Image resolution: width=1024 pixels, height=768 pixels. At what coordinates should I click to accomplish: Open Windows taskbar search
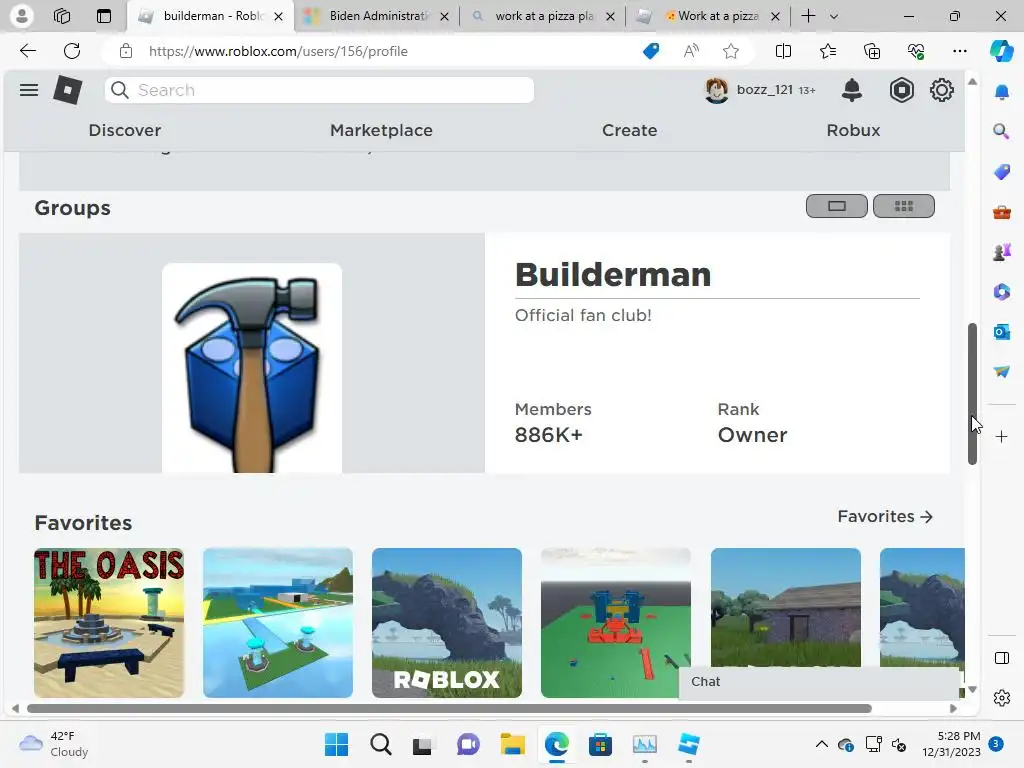coord(381,744)
